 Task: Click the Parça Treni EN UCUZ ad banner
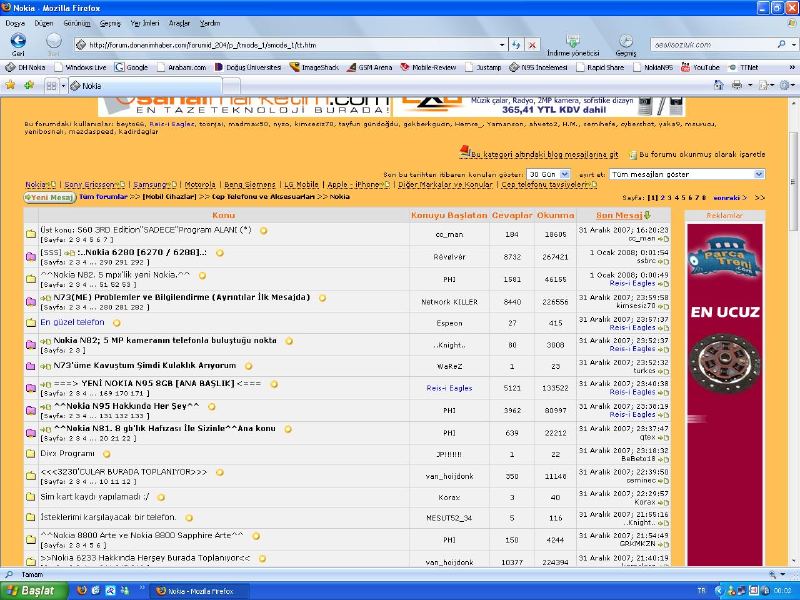pyautogui.click(x=724, y=394)
